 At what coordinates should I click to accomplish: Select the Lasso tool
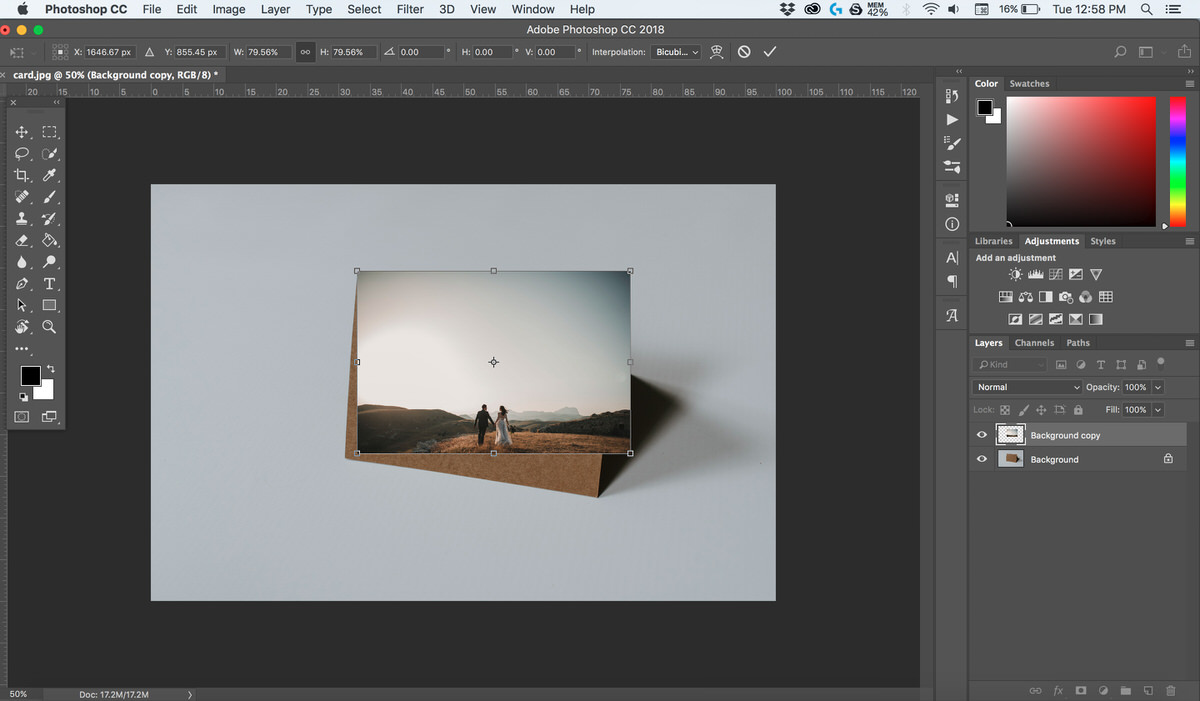[x=22, y=154]
